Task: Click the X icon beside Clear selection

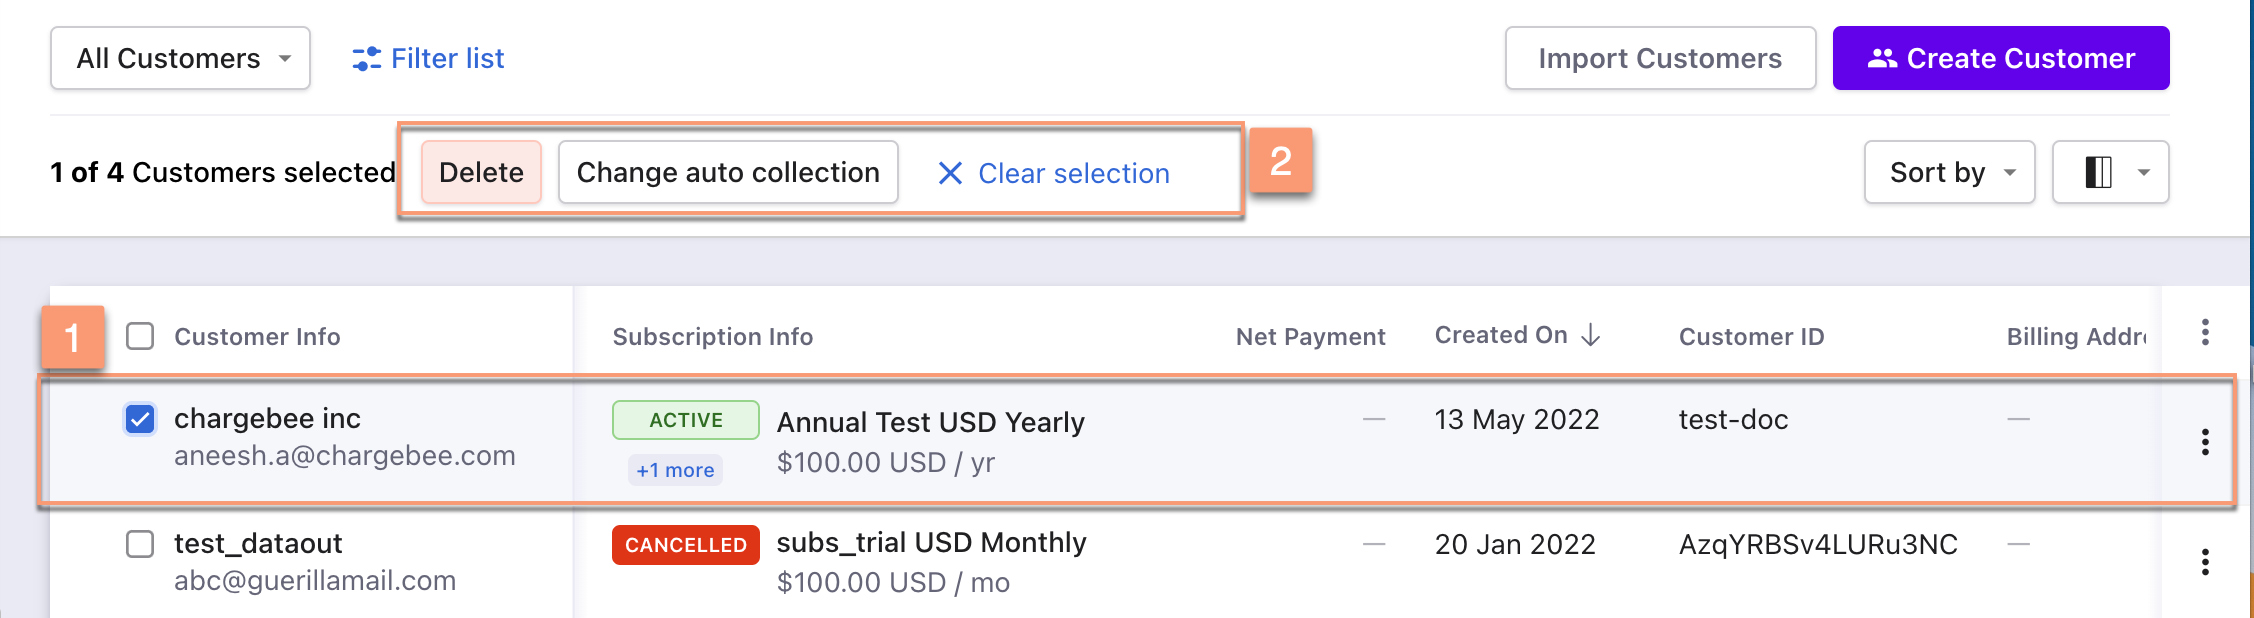Action: 950,174
